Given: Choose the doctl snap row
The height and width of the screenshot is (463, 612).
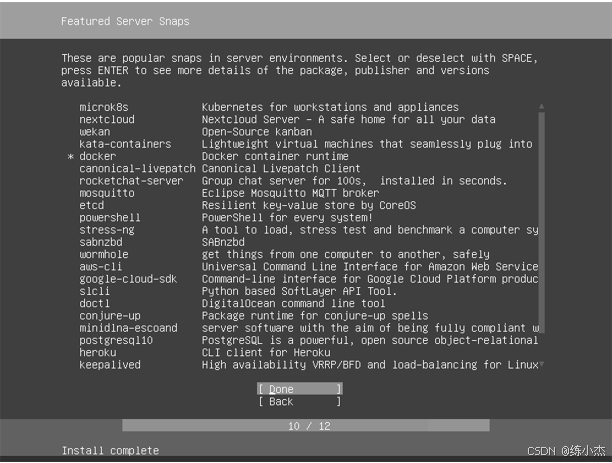Looking at the screenshot, I should 303,304.
